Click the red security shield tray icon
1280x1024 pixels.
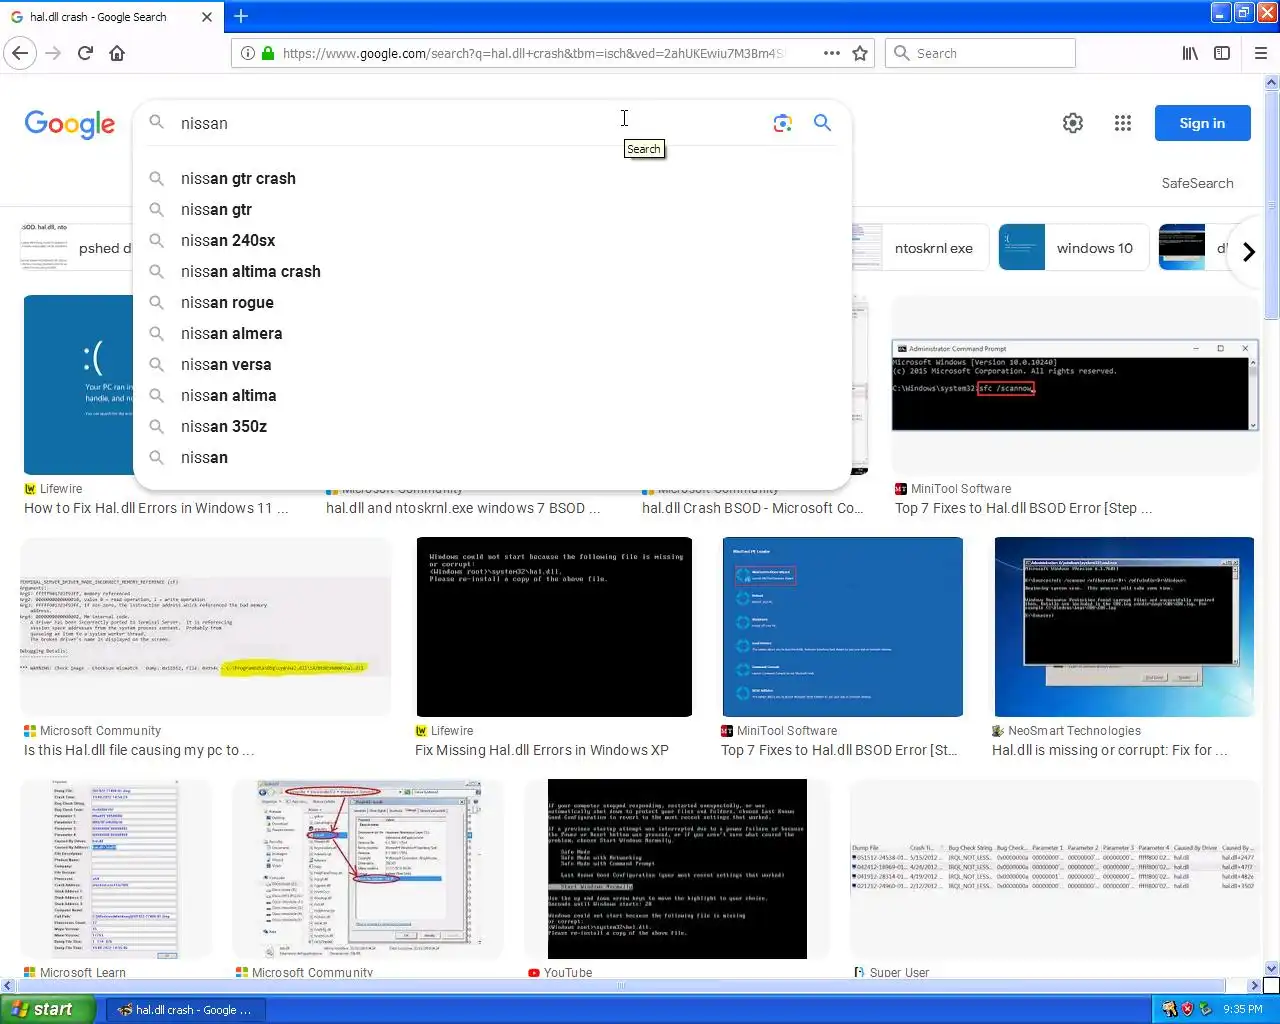click(1187, 1010)
